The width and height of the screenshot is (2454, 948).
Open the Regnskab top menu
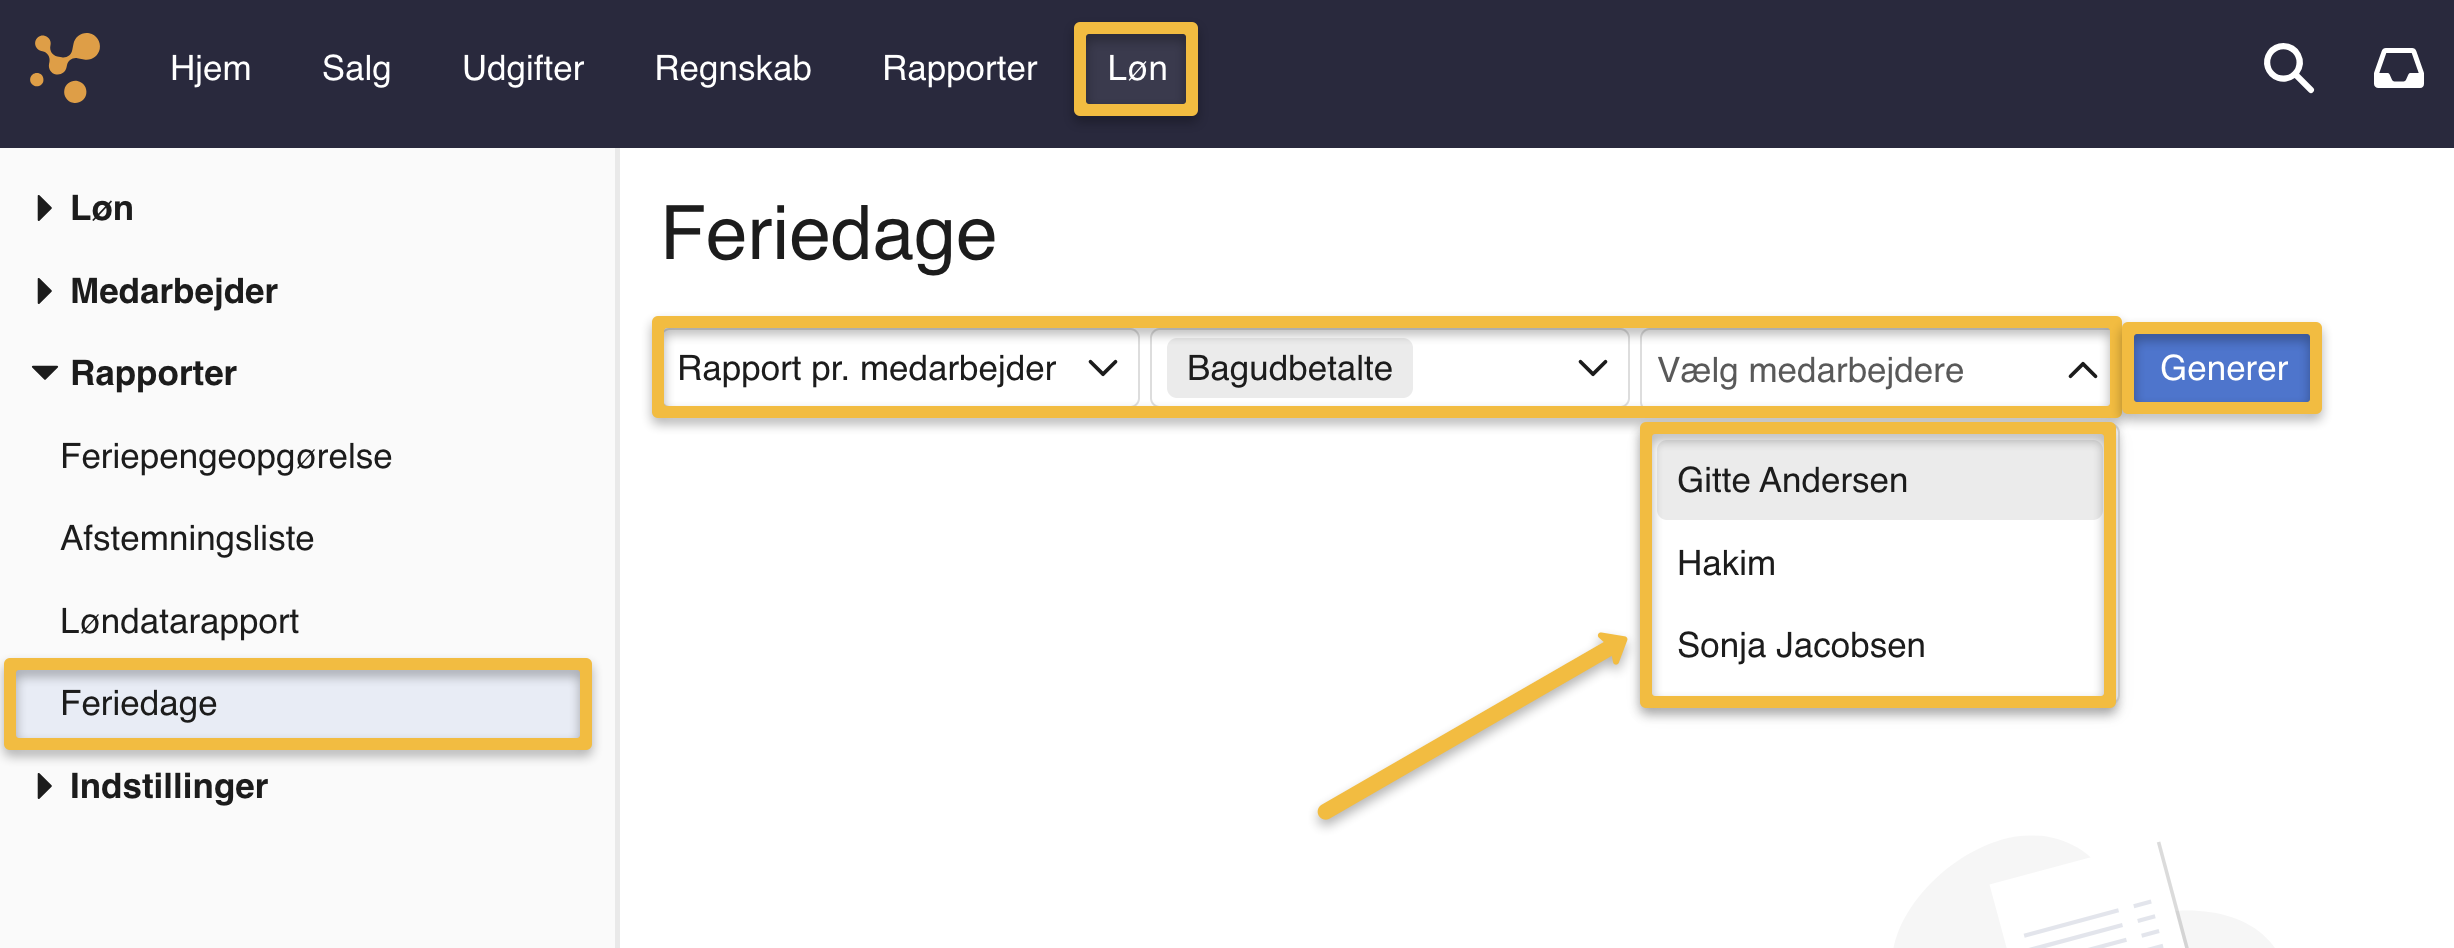732,68
